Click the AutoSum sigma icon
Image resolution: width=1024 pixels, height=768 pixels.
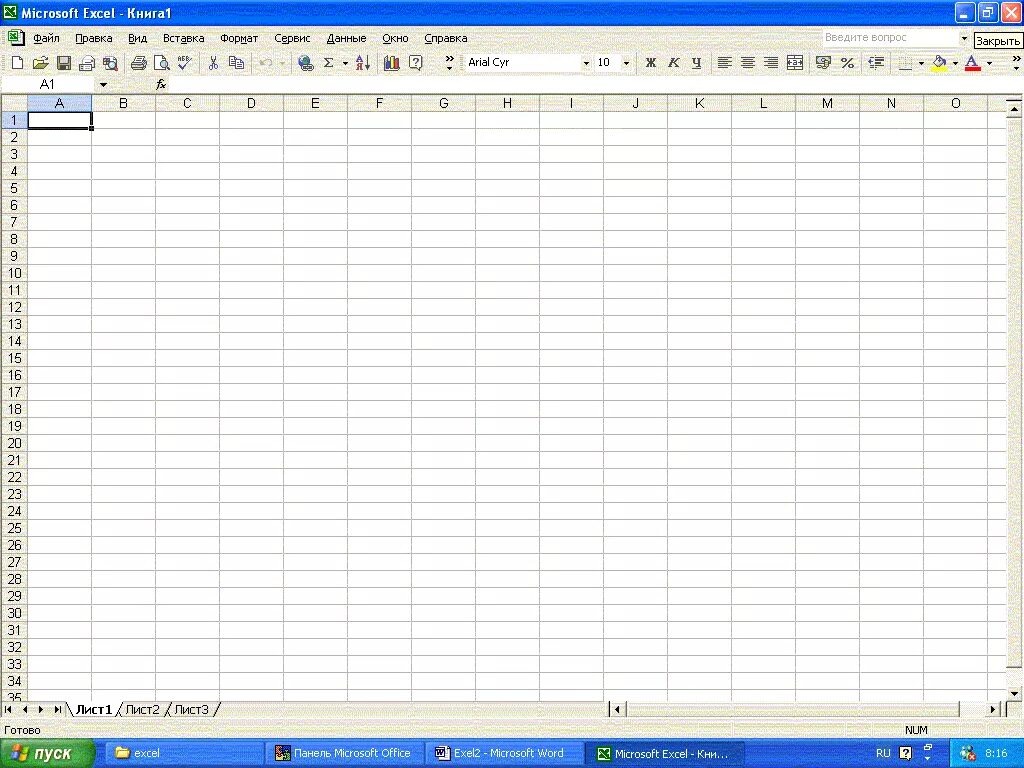tap(328, 63)
